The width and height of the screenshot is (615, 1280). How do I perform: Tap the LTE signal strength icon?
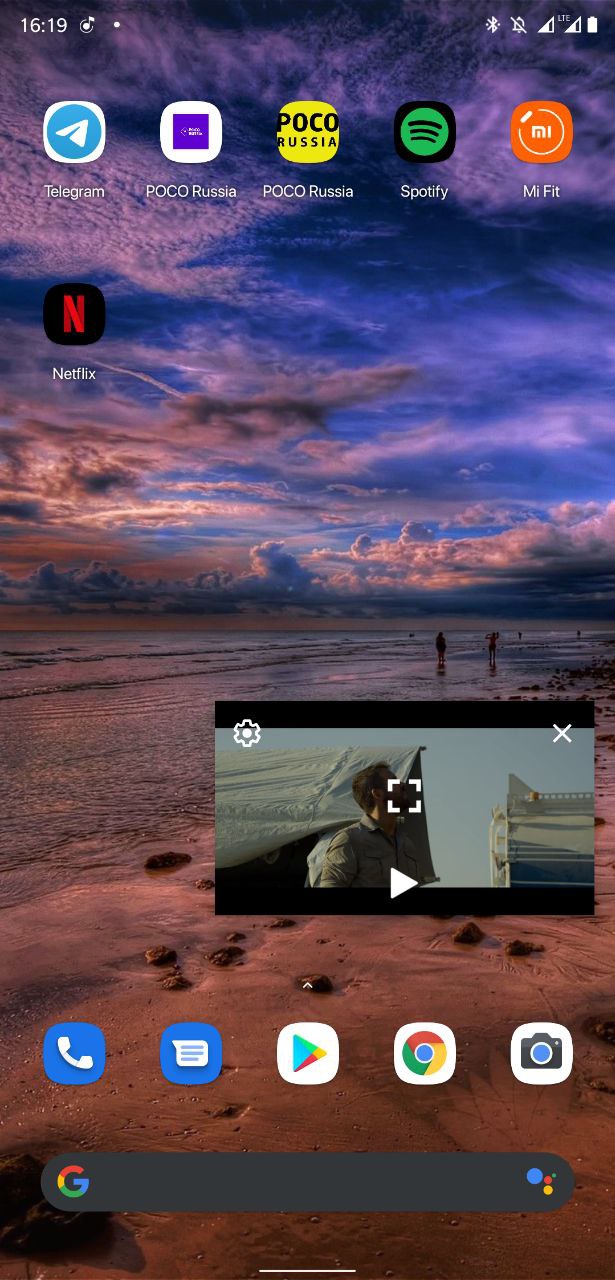[571, 23]
